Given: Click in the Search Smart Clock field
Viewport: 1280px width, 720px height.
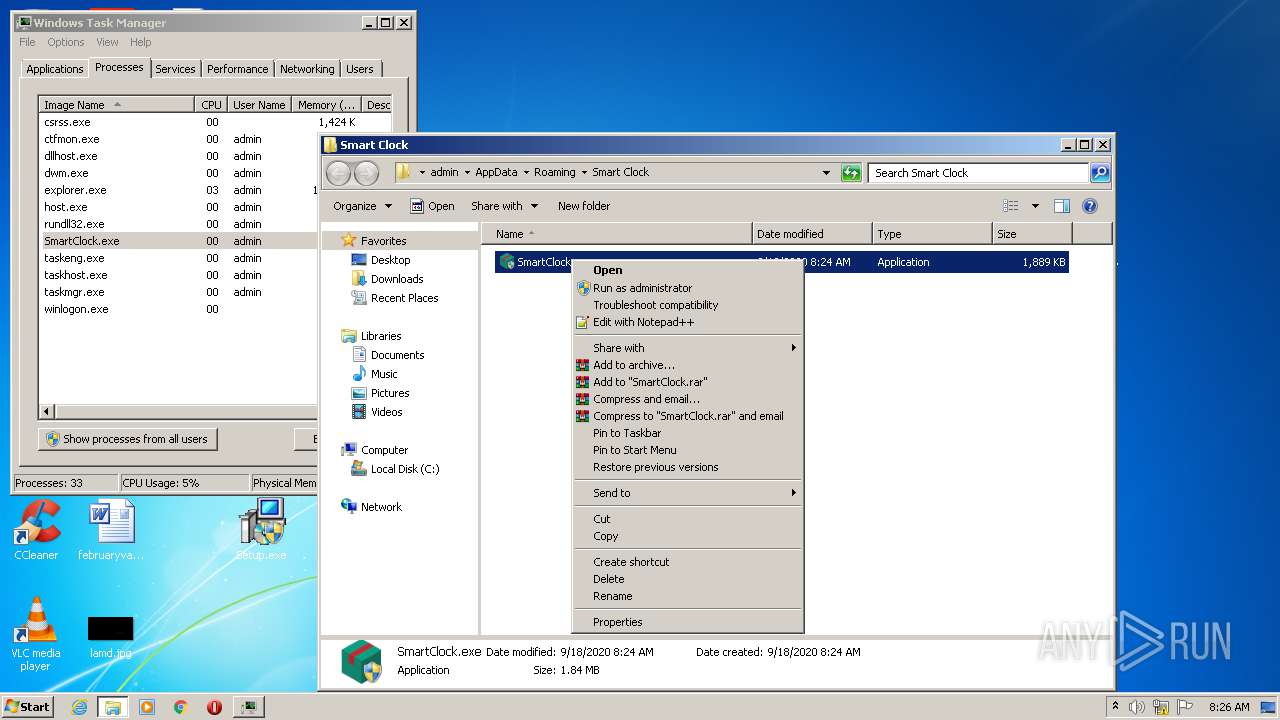Looking at the screenshot, I should (978, 173).
